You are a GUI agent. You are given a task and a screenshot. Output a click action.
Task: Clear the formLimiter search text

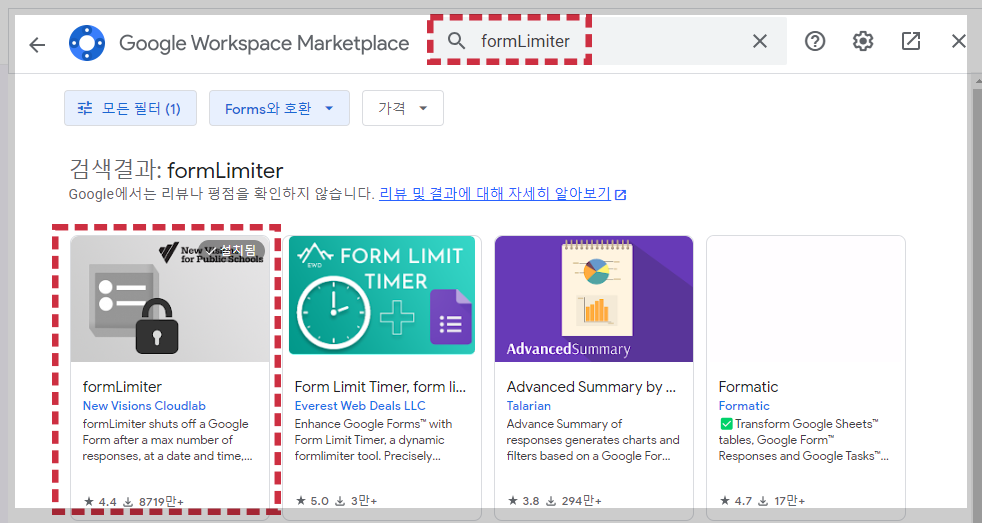(x=760, y=41)
